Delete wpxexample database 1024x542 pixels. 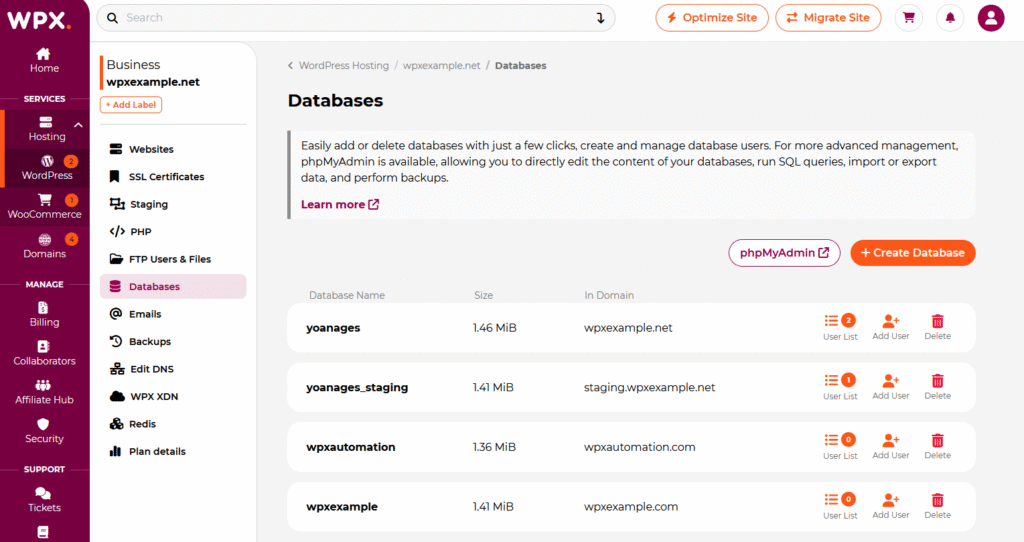937,506
